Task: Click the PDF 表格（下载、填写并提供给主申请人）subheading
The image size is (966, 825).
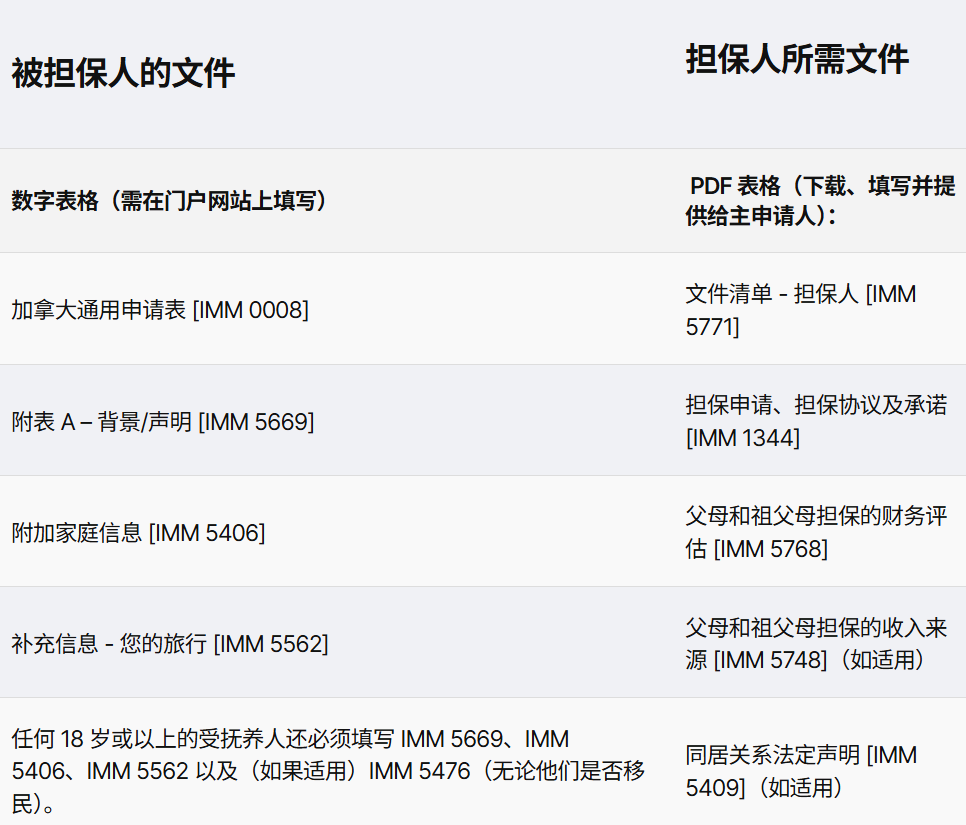Action: pos(821,201)
